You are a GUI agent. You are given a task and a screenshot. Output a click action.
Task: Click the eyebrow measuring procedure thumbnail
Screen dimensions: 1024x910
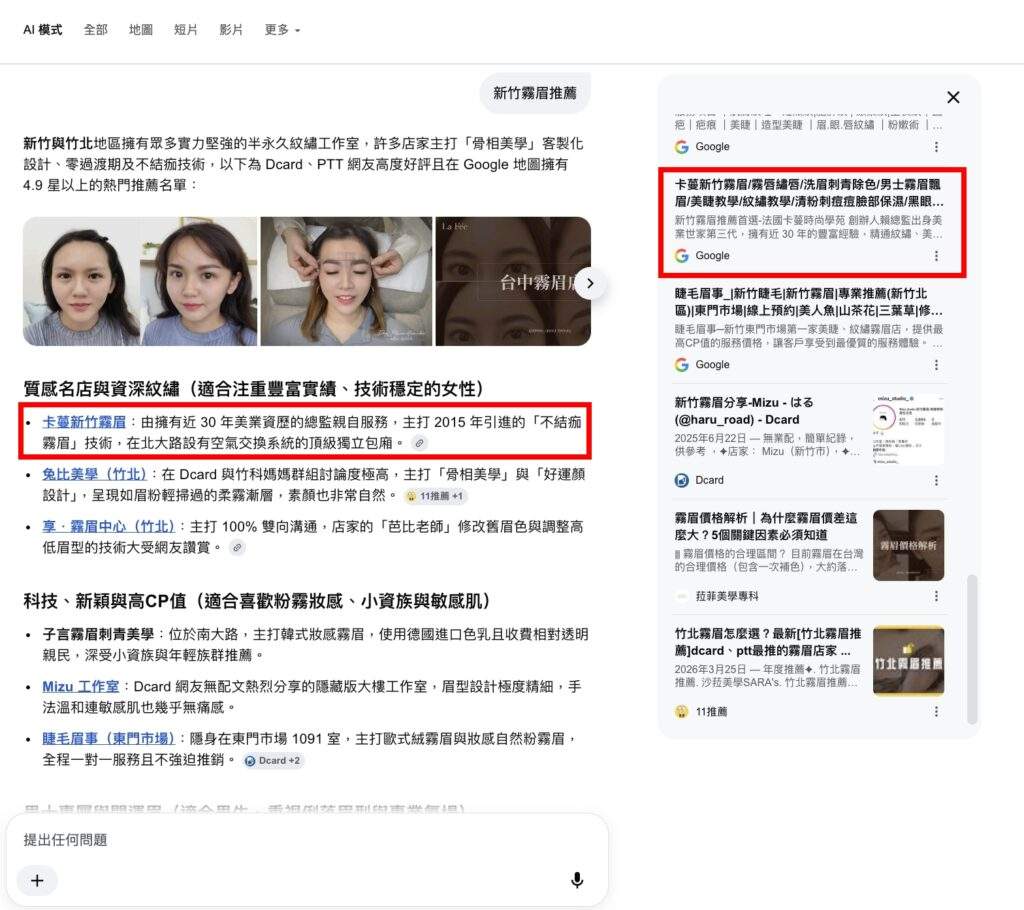coord(346,282)
